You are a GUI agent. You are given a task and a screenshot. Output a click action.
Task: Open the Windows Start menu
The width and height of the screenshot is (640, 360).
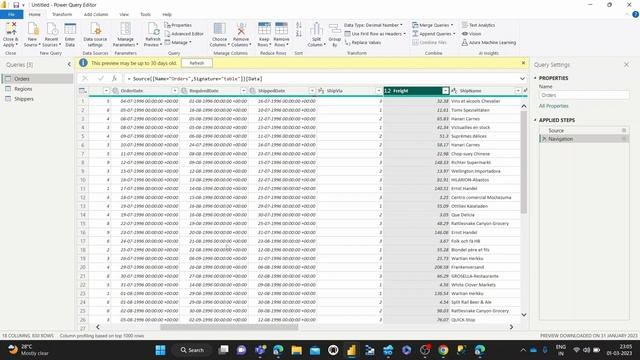[x=160, y=350]
